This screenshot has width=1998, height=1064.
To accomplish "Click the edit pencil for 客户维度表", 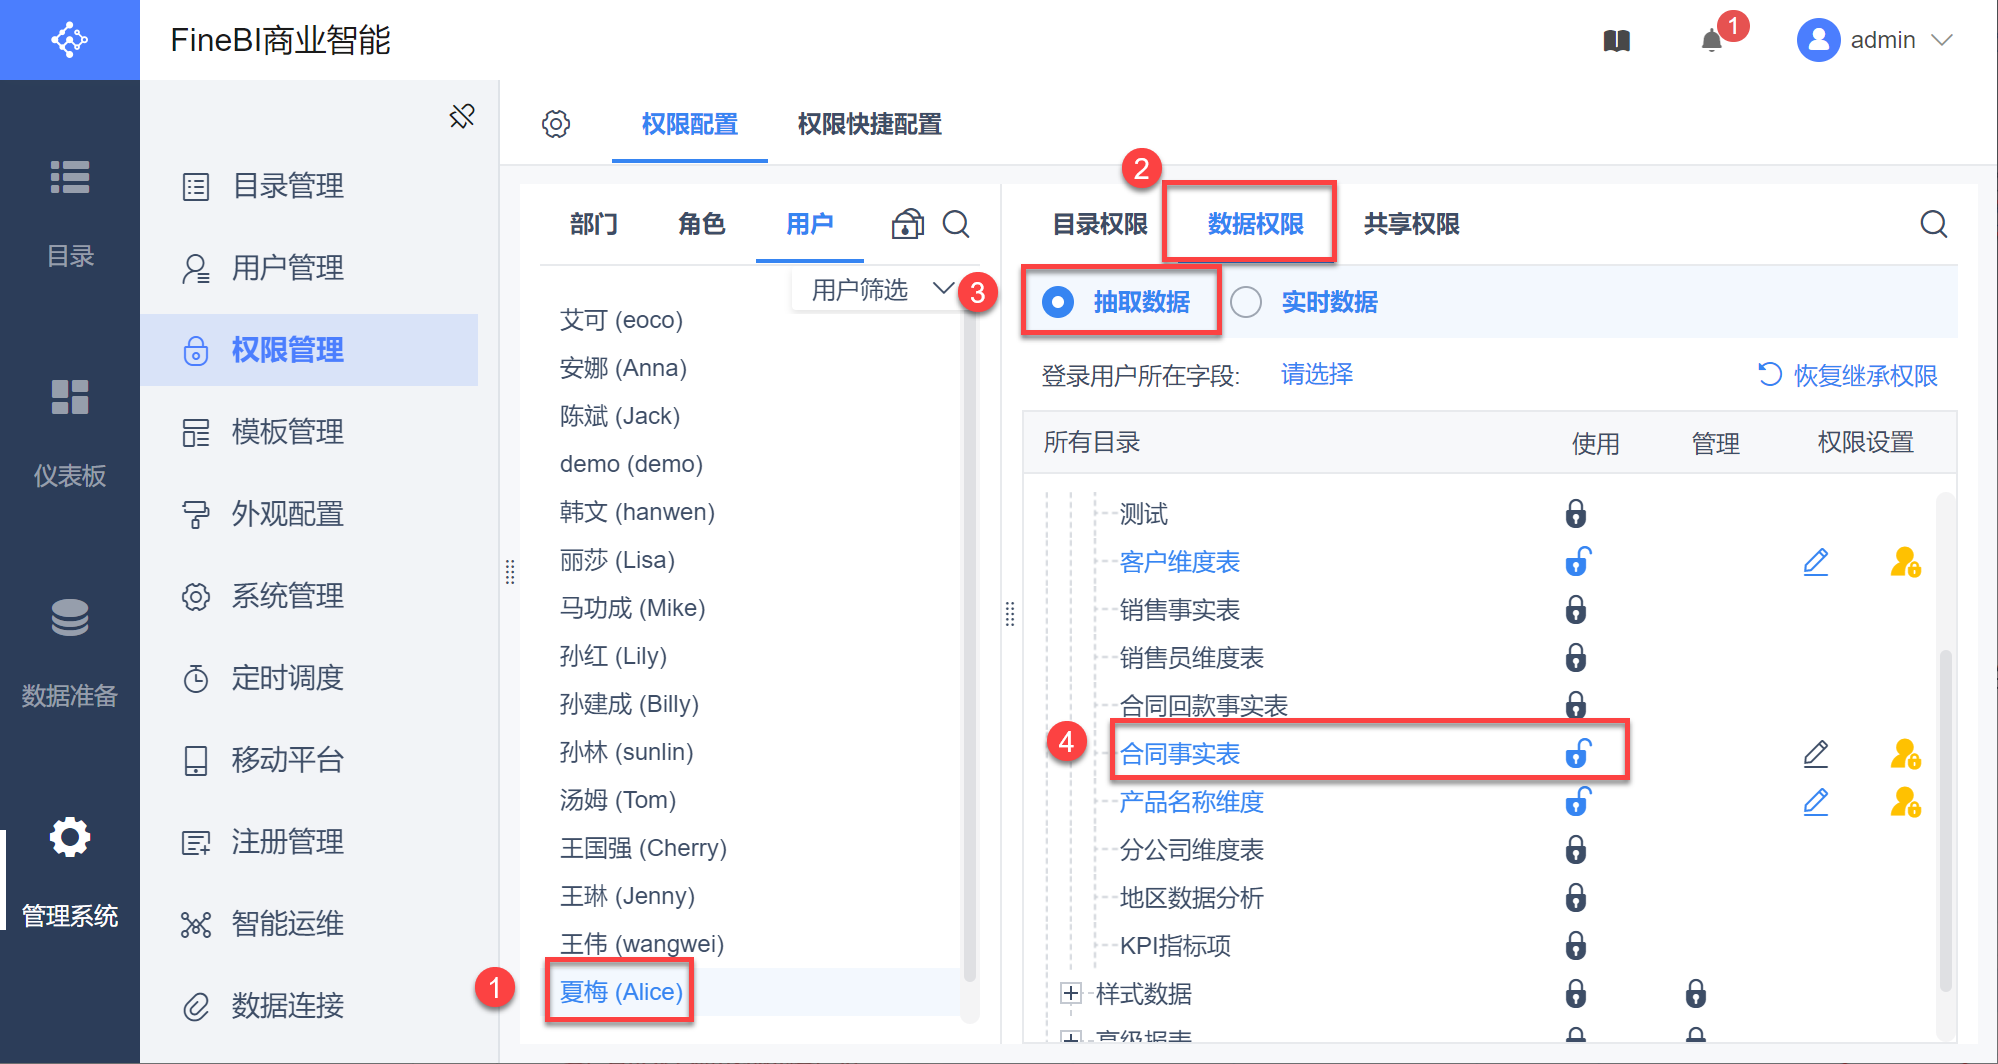I will coord(1815,562).
